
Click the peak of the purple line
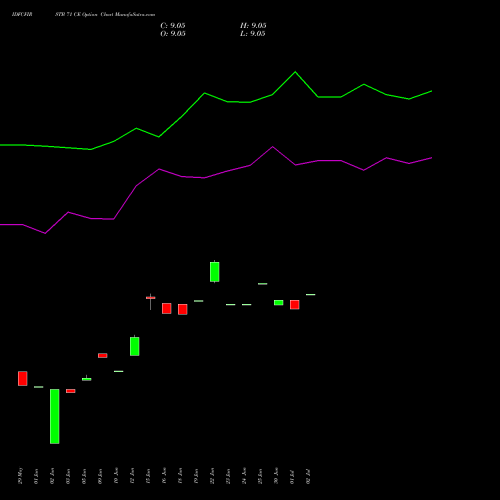pos(273,147)
